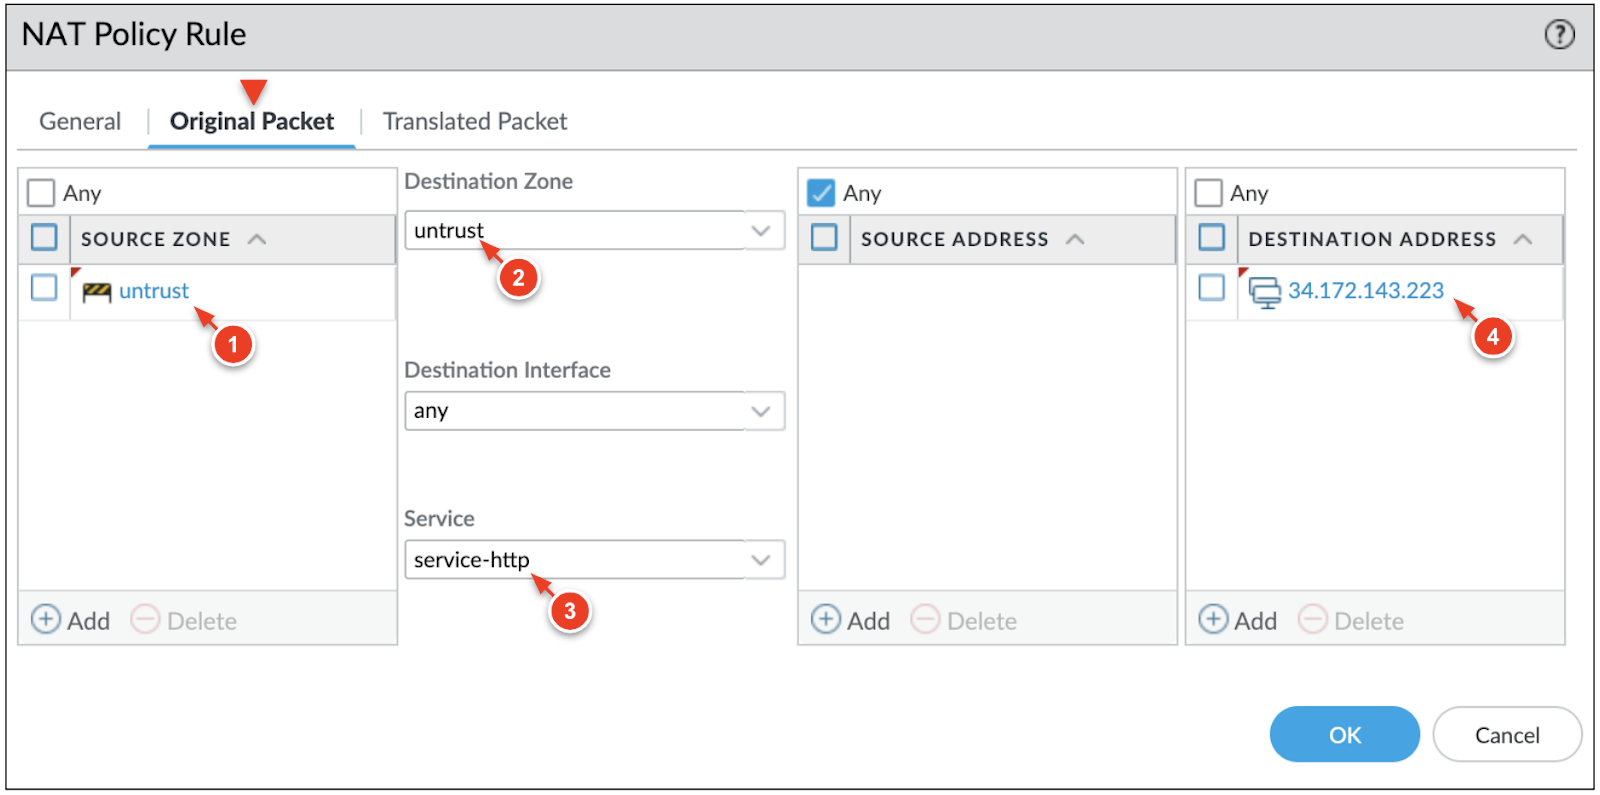The width and height of the screenshot is (1600, 795).
Task: Click the untrust zone barrier icon
Action: click(x=97, y=292)
